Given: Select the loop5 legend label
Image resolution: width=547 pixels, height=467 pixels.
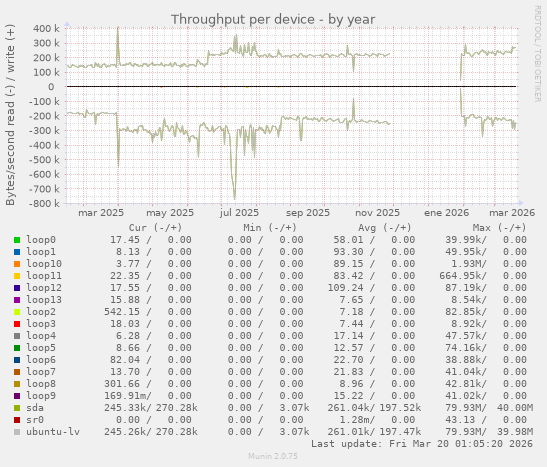Looking at the screenshot, I should [x=41, y=348].
